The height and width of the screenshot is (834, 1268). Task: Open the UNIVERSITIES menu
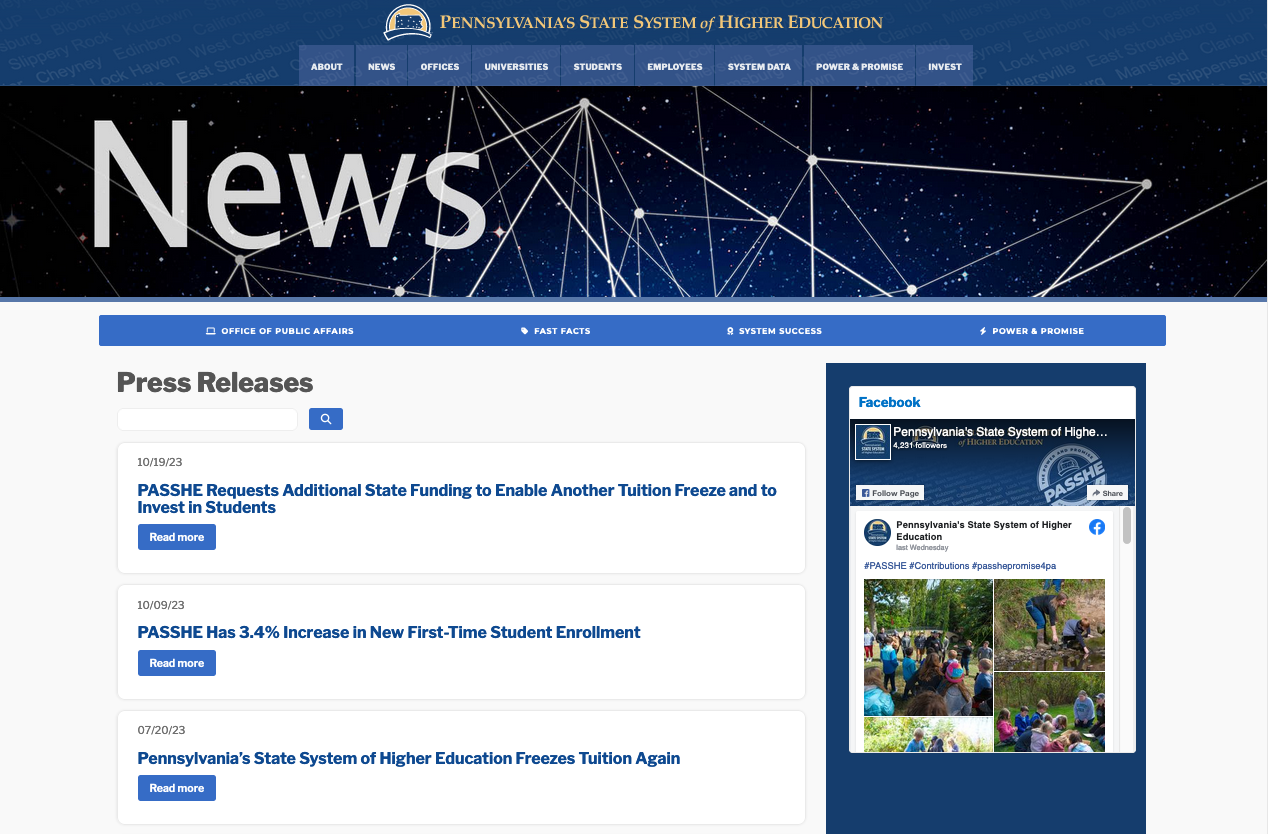(x=516, y=67)
